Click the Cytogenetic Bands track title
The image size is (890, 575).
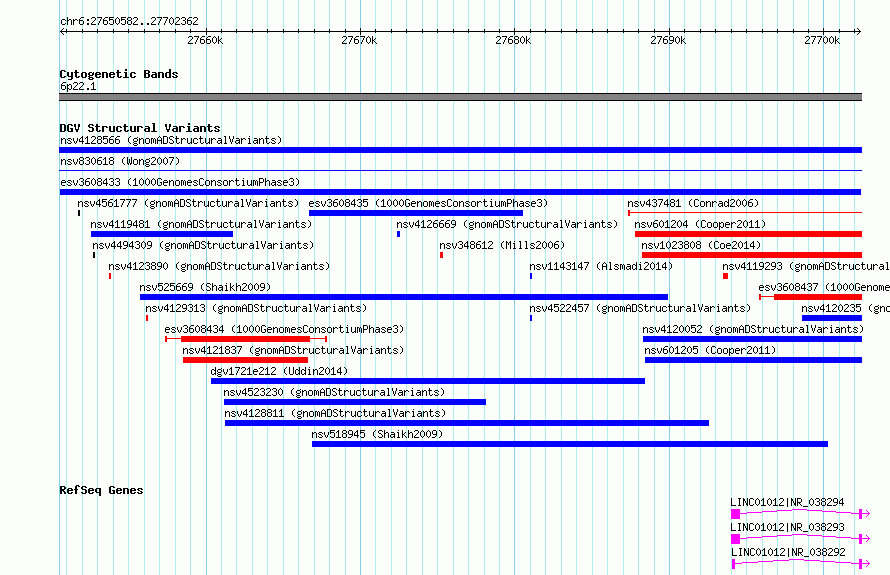pos(119,74)
